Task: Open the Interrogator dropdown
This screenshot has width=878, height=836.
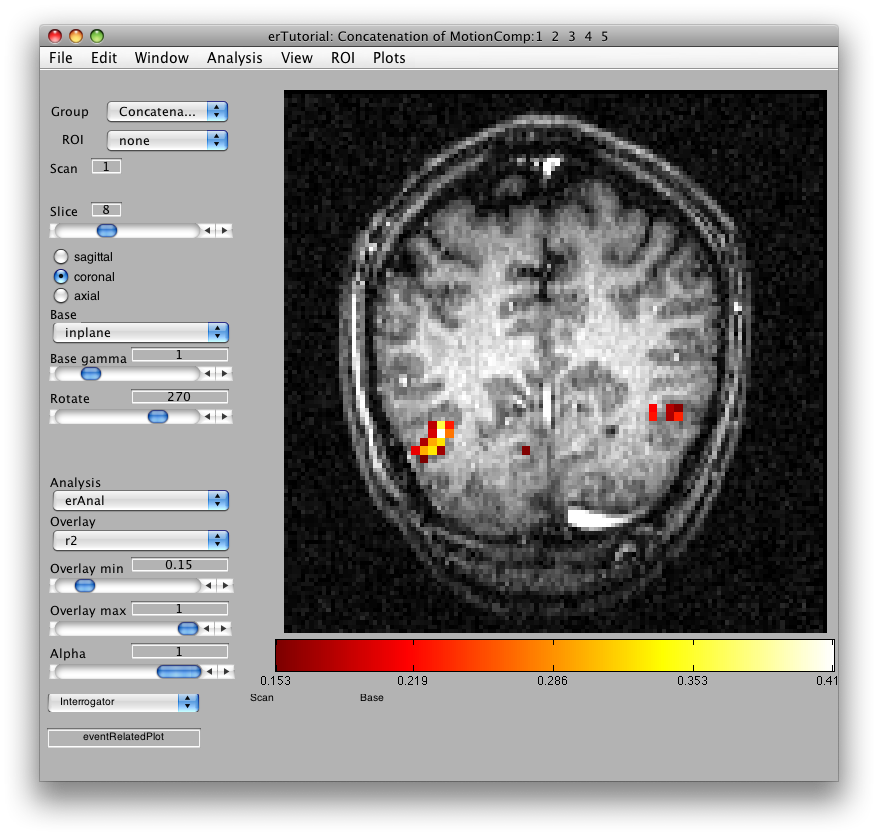Action: point(124,702)
